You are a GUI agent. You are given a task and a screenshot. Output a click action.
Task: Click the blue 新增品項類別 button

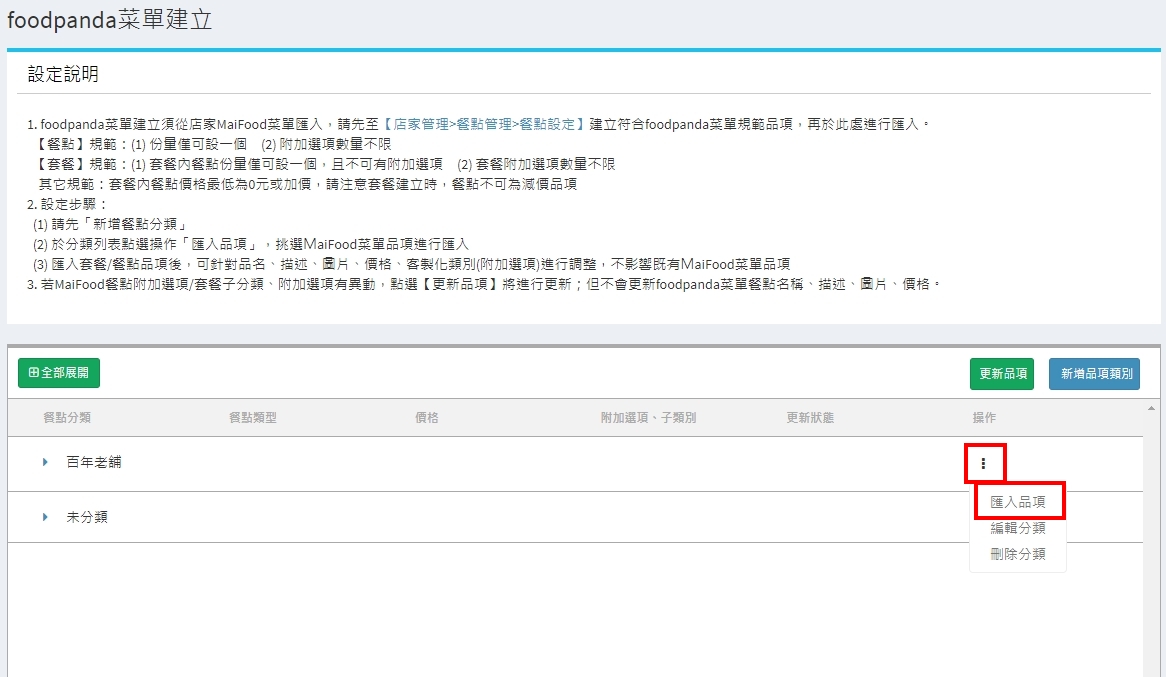[1094, 373]
